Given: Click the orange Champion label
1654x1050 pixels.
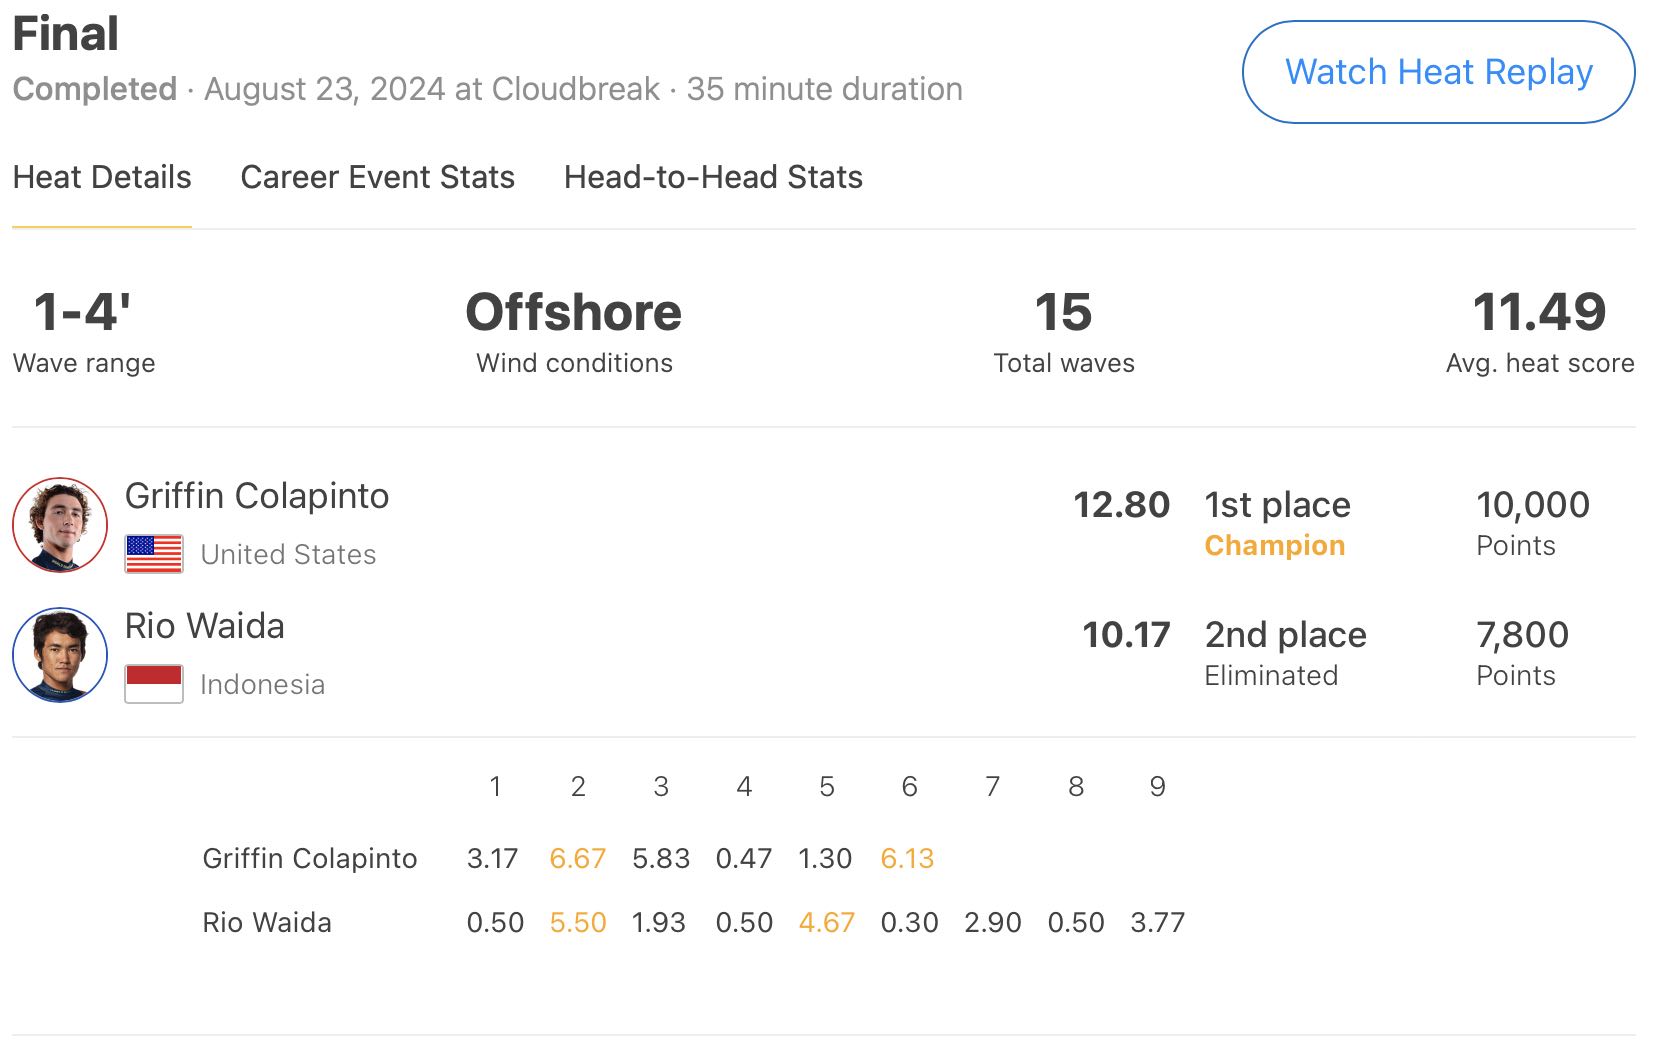Looking at the screenshot, I should [x=1274, y=546].
